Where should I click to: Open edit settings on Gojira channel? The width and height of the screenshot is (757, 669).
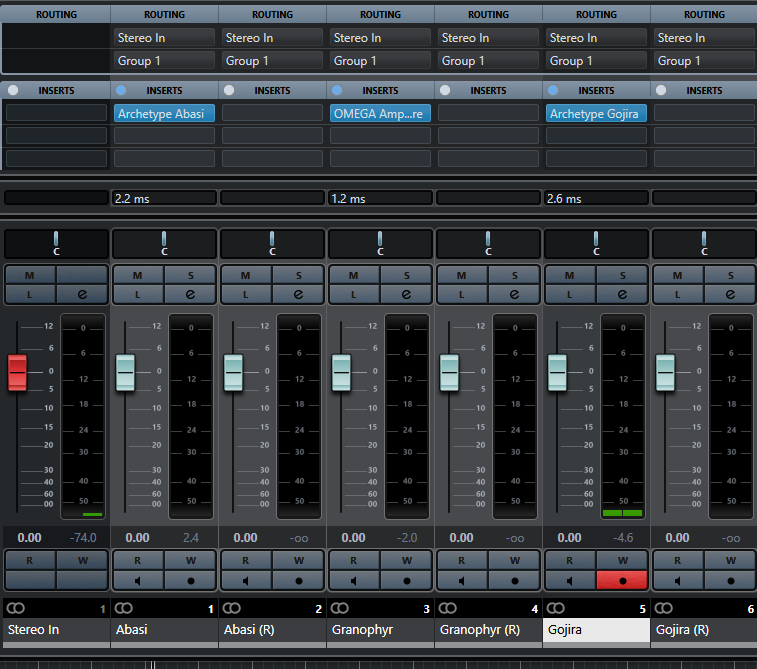622,294
